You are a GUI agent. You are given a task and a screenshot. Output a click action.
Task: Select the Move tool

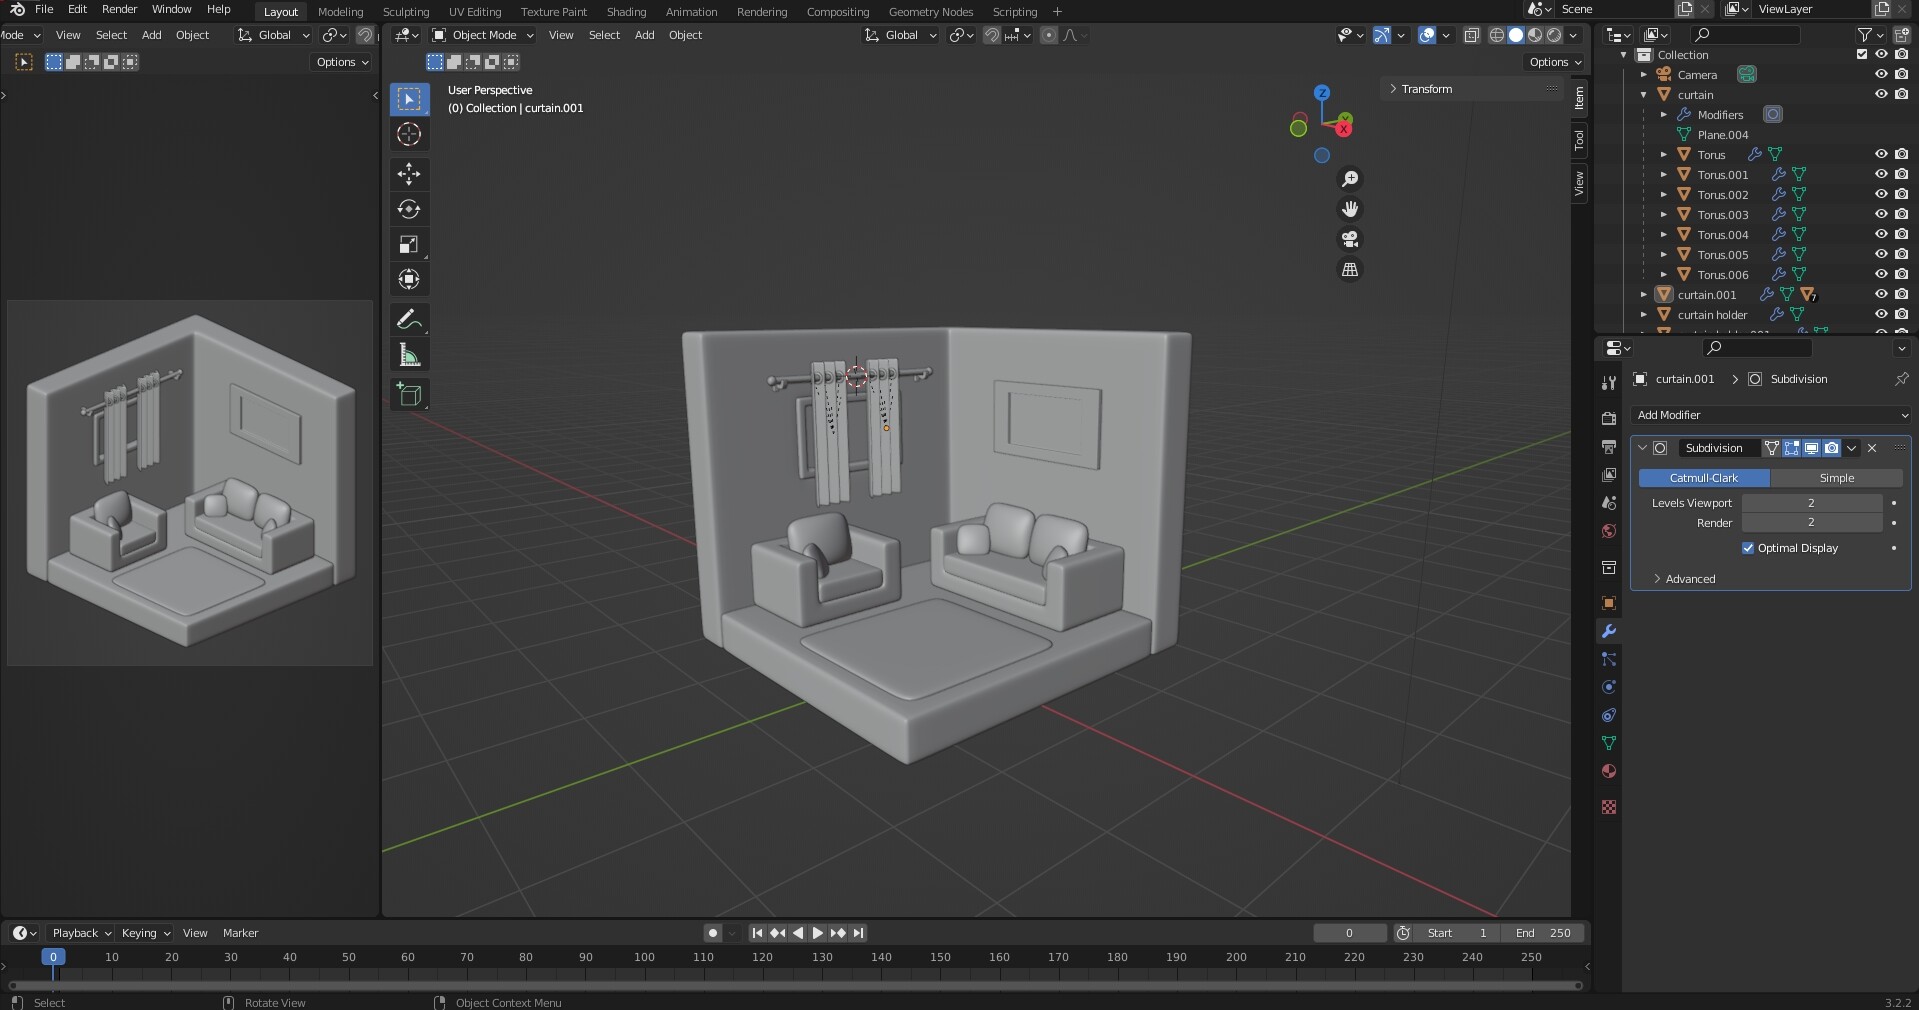[x=408, y=174]
